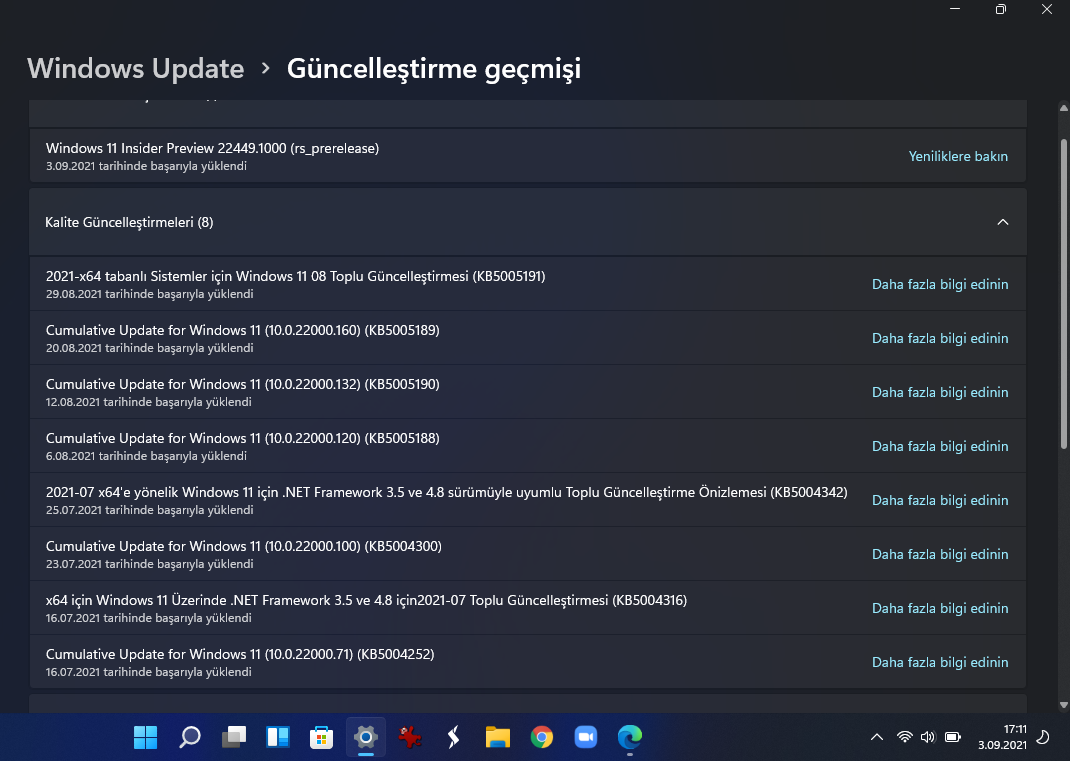Restore down the Settings window
This screenshot has width=1070, height=761.
[x=1000, y=9]
